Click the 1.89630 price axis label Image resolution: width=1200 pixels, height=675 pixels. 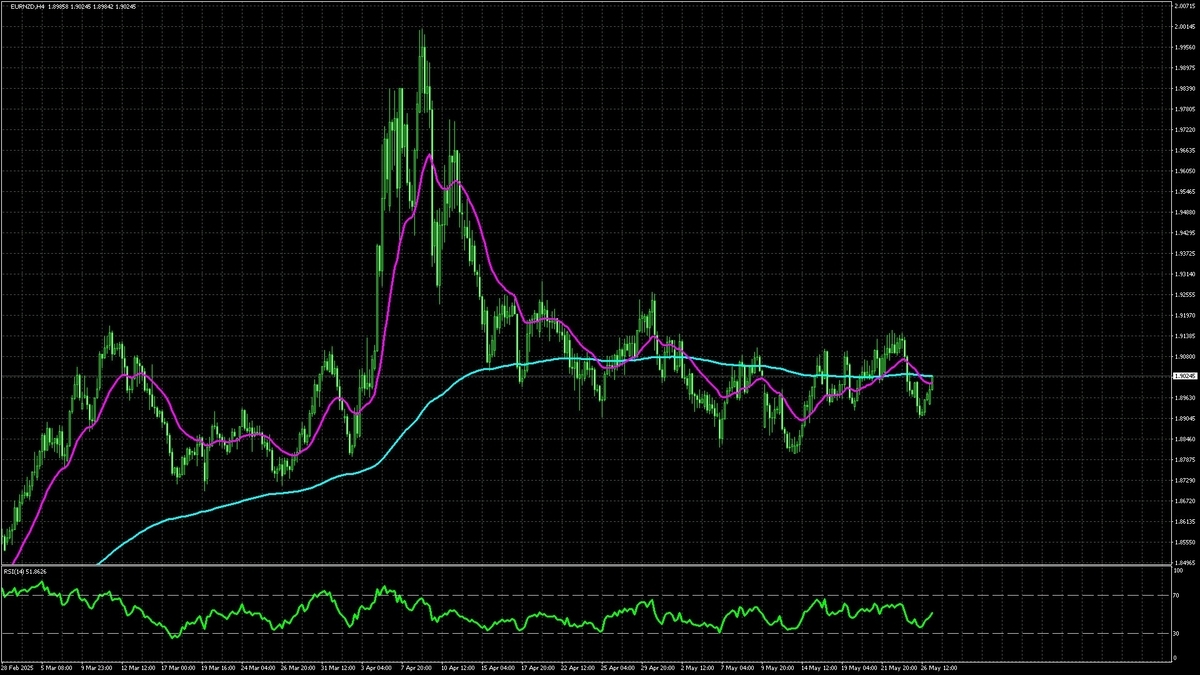tap(1185, 398)
